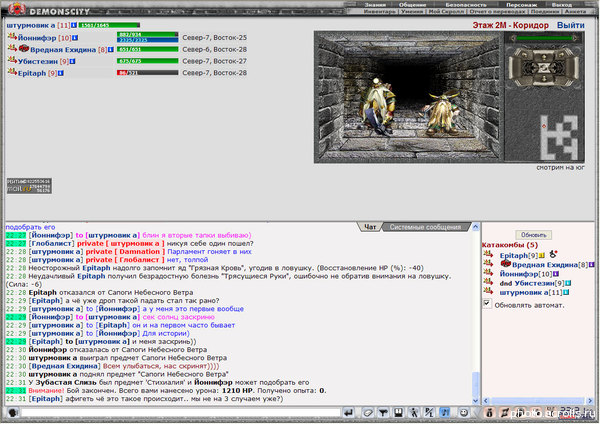Click the online list left scroll arrow
This screenshot has height=424, width=600.
click(486, 401)
